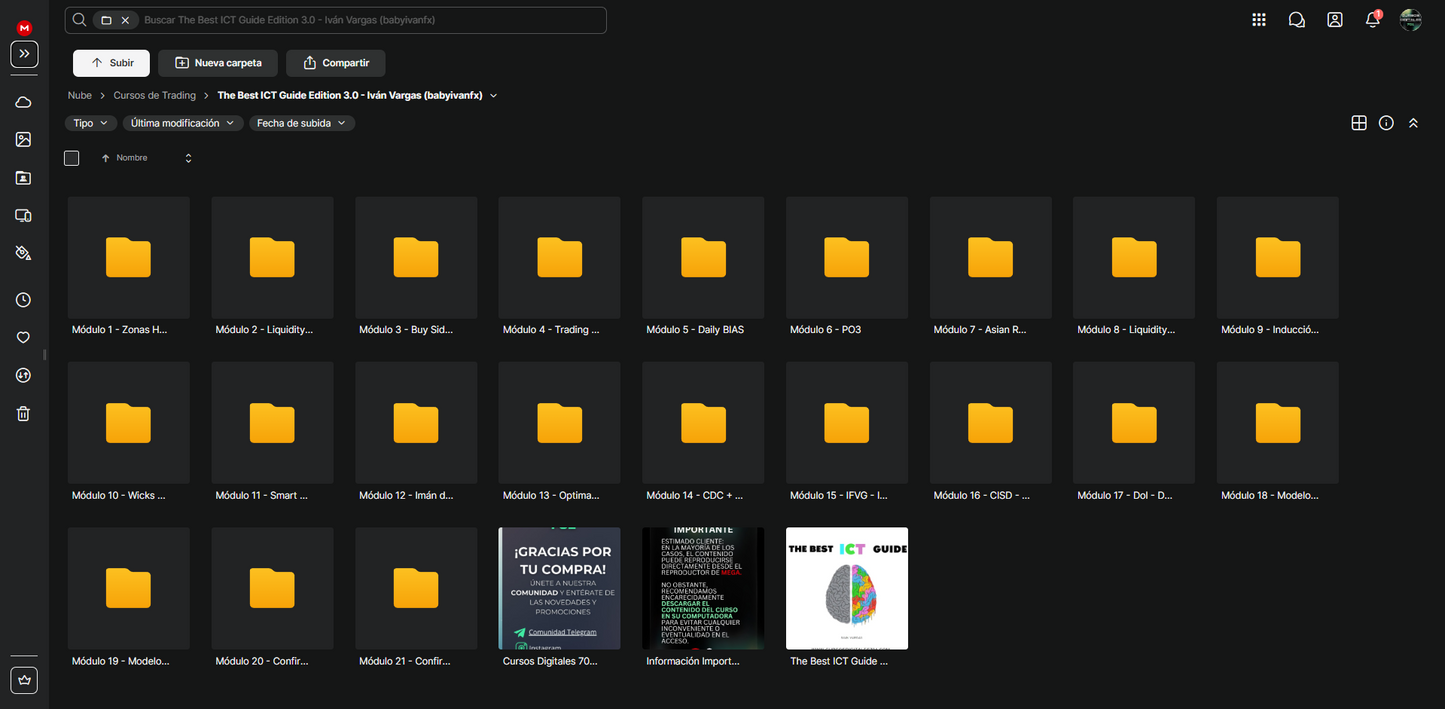Image resolution: width=1445 pixels, height=709 pixels.
Task: Expand the left sidebar with the double-arrow button
Action: (x=24, y=54)
